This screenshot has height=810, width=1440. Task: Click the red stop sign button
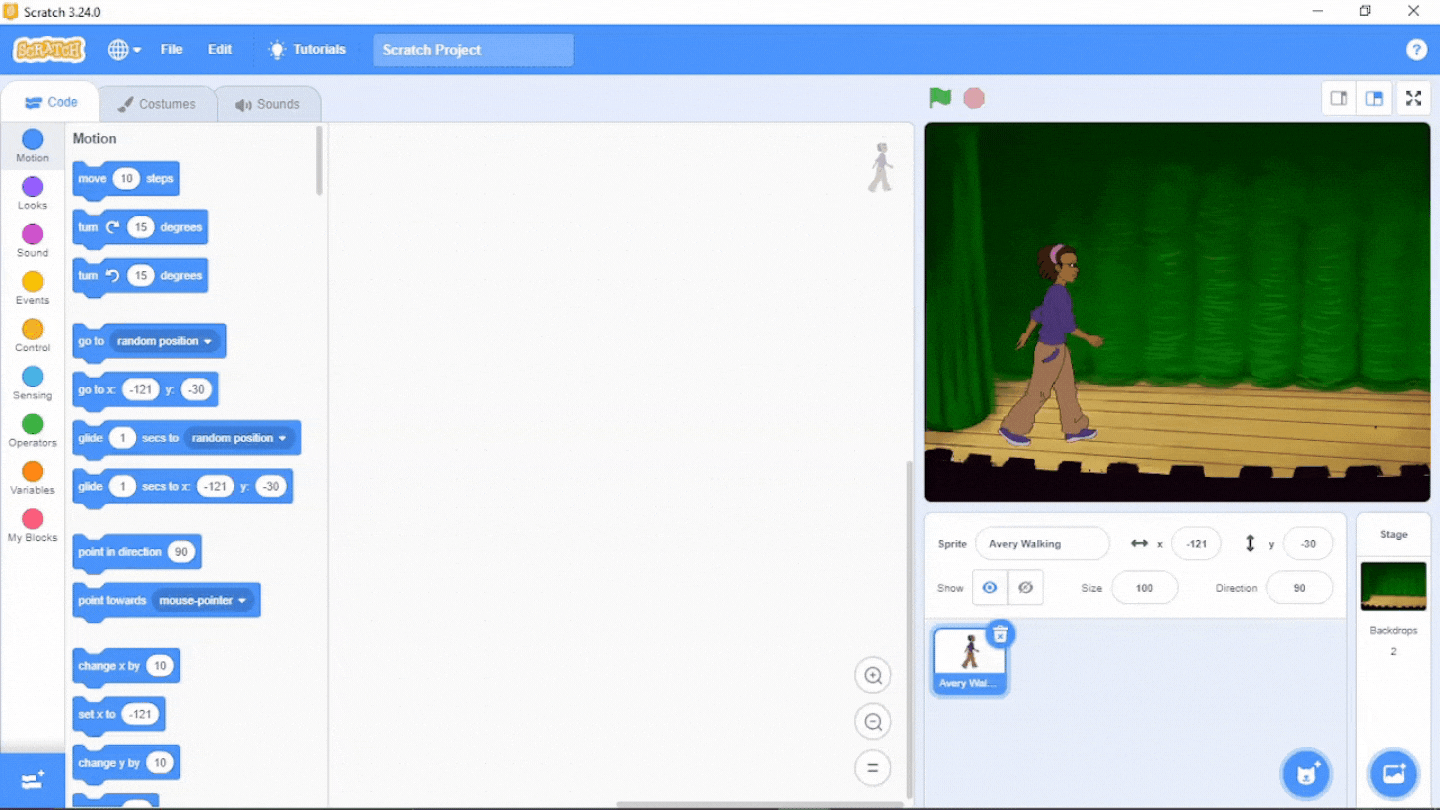coord(974,98)
